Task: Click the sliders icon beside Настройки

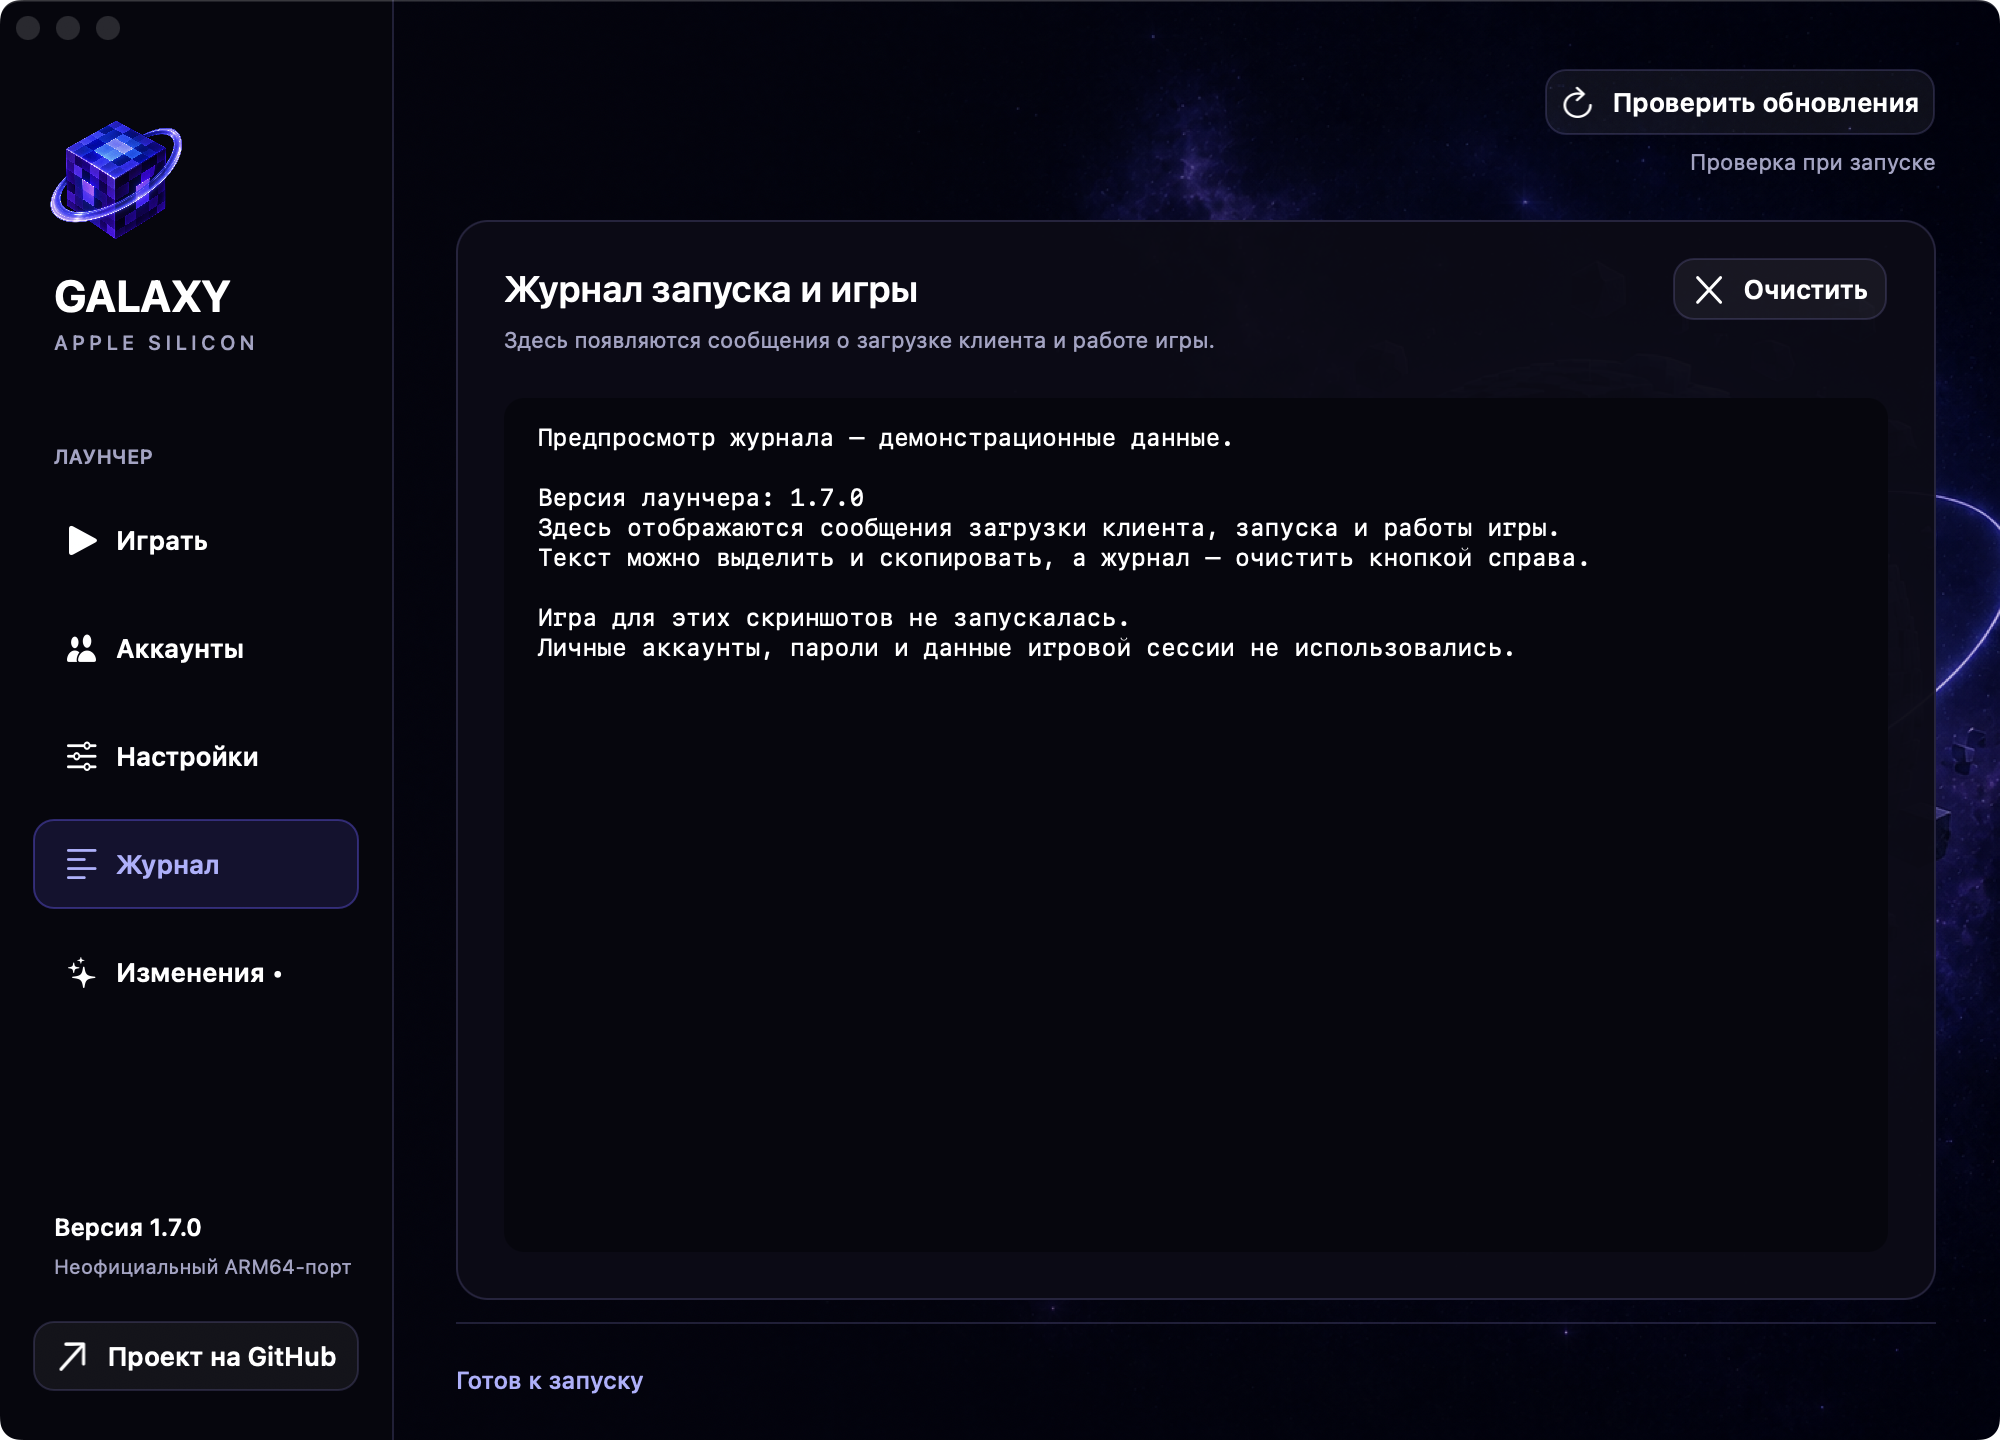Action: pyautogui.click(x=82, y=757)
